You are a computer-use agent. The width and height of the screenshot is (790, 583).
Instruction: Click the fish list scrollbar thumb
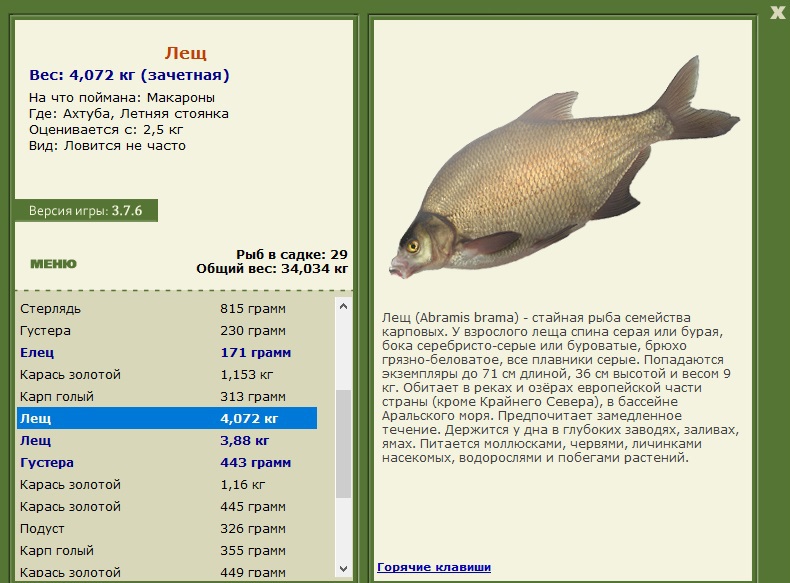pyautogui.click(x=344, y=443)
